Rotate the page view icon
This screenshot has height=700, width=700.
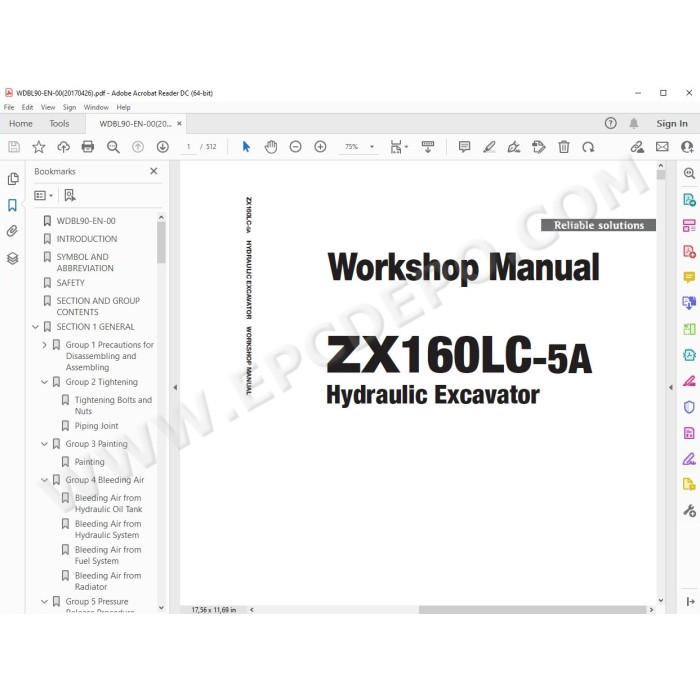588,147
